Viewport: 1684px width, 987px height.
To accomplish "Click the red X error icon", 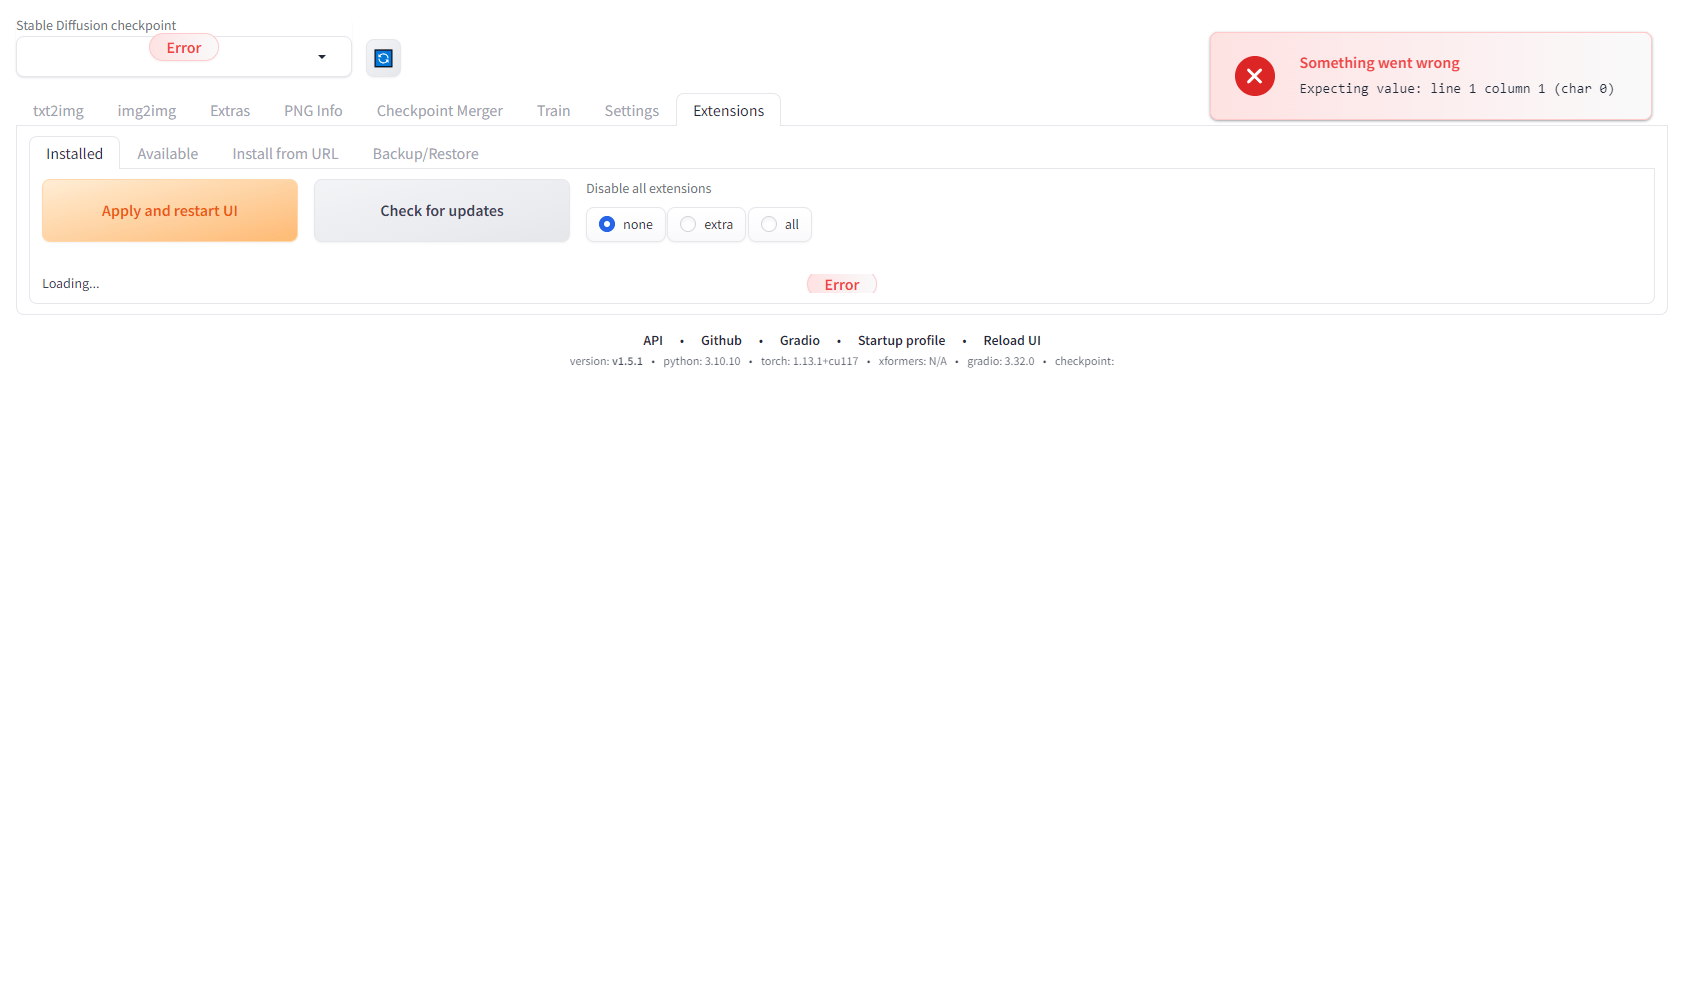I will click(x=1254, y=76).
